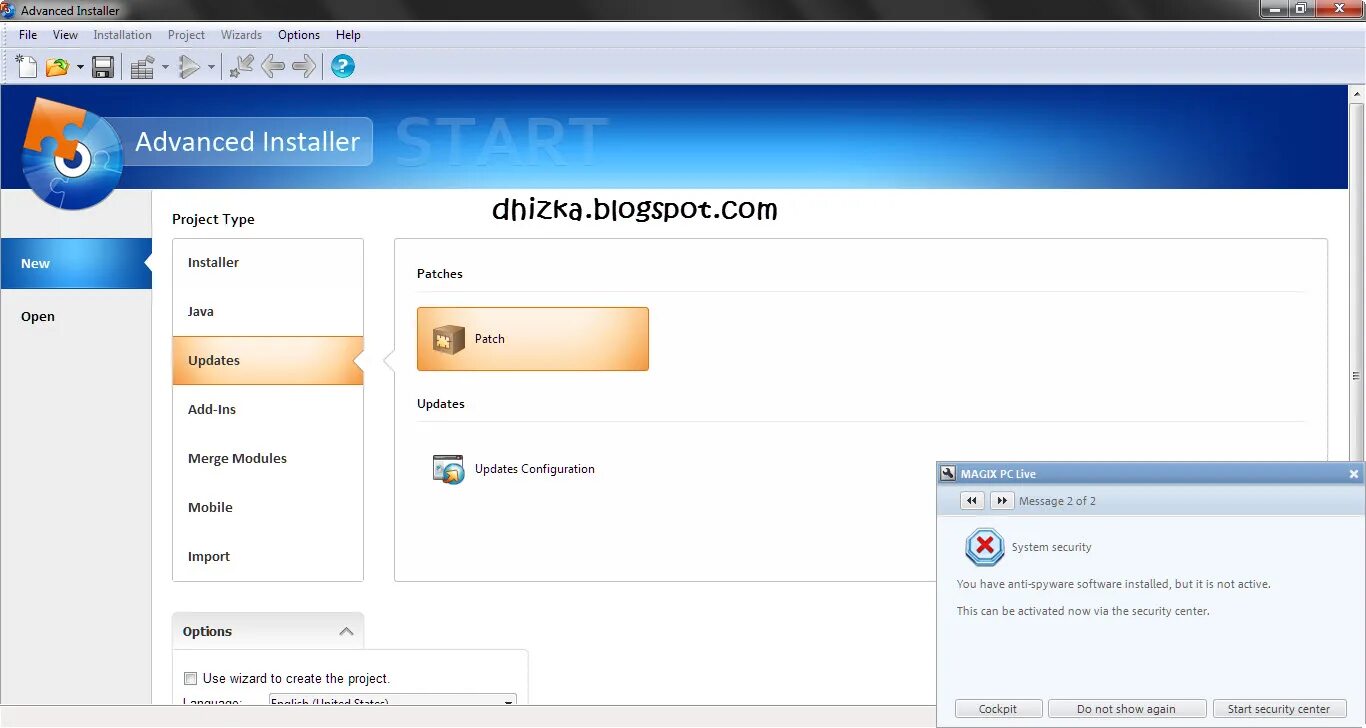1366x728 pixels.
Task: Open the View menu
Action: click(65, 35)
